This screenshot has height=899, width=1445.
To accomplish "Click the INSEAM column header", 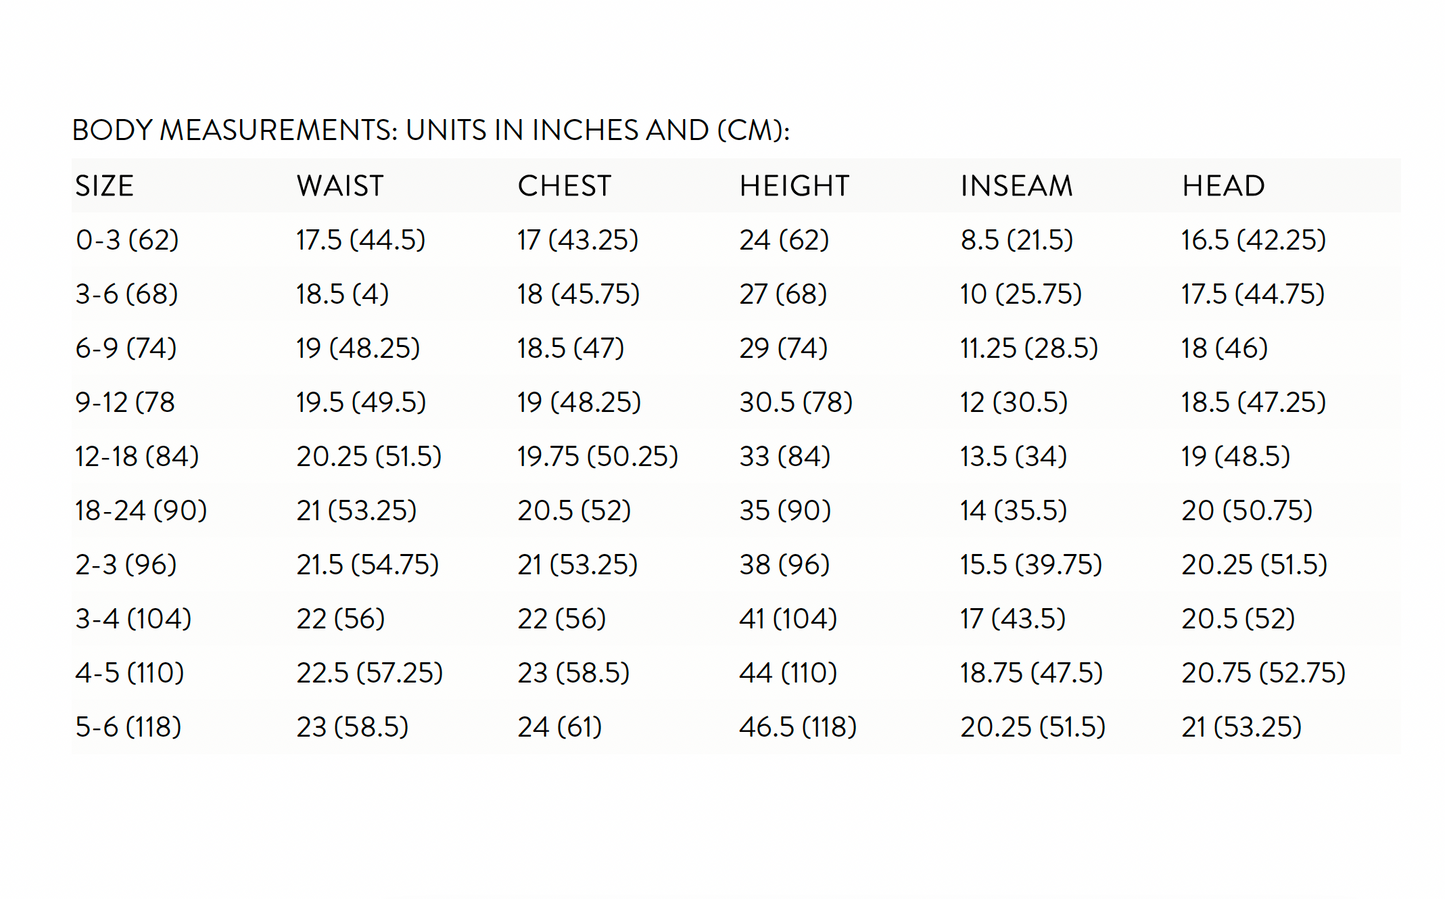I will click(x=1016, y=186).
